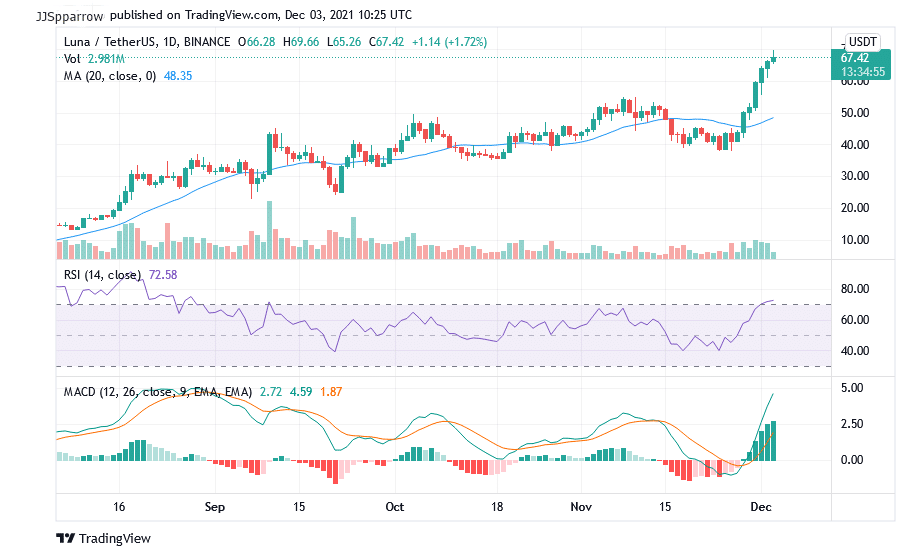Image resolution: width=905 pixels, height=556 pixels.
Task: Click the high price H69.66
Action: tap(301, 42)
